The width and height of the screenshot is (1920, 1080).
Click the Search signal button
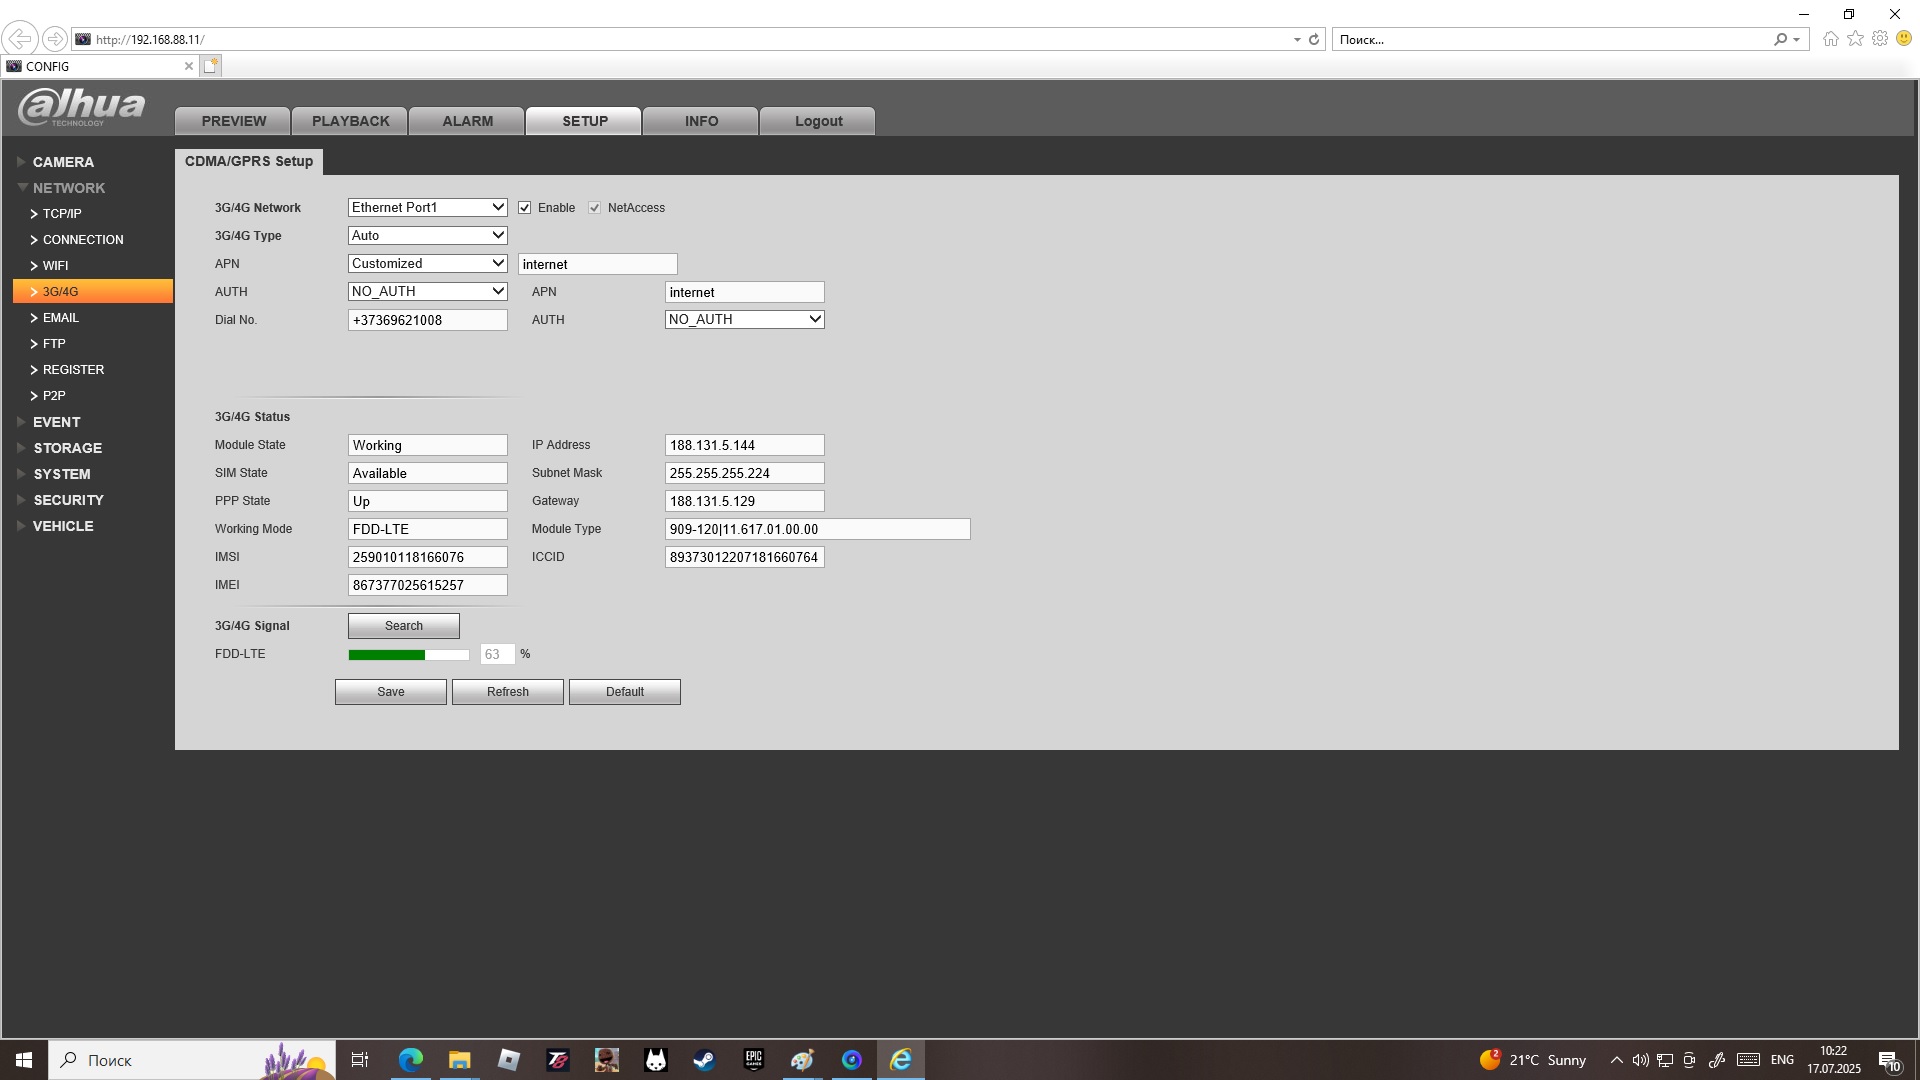(403, 626)
